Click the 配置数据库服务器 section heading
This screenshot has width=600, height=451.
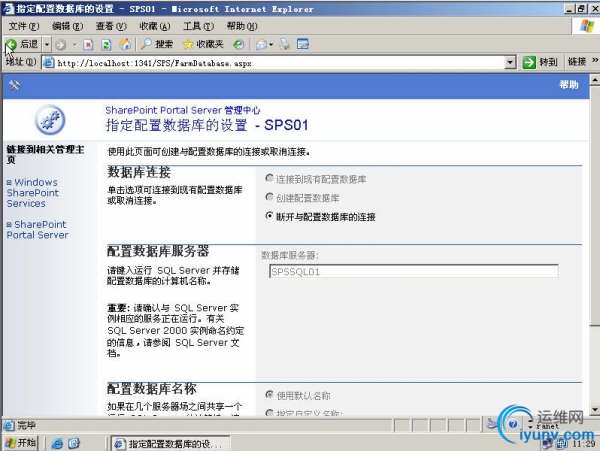click(158, 251)
